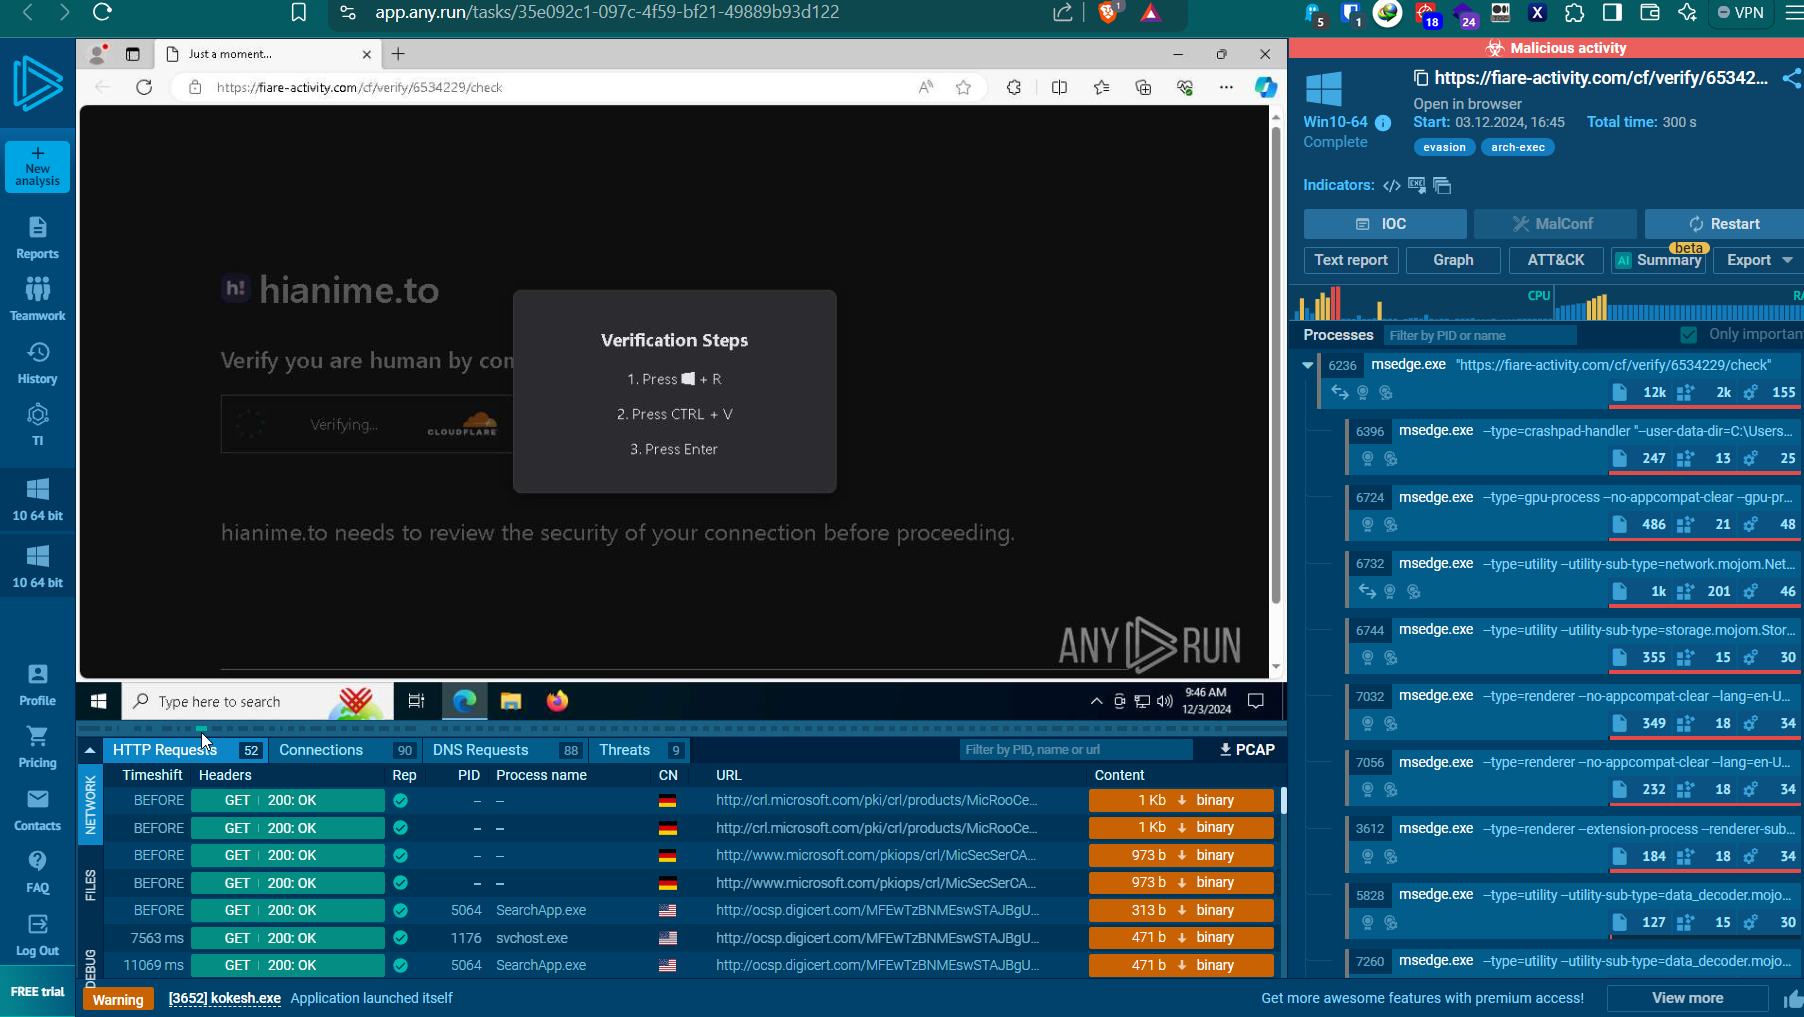Click the share icon next to task URL
Screen dimensions: 1804x1017
point(1792,78)
